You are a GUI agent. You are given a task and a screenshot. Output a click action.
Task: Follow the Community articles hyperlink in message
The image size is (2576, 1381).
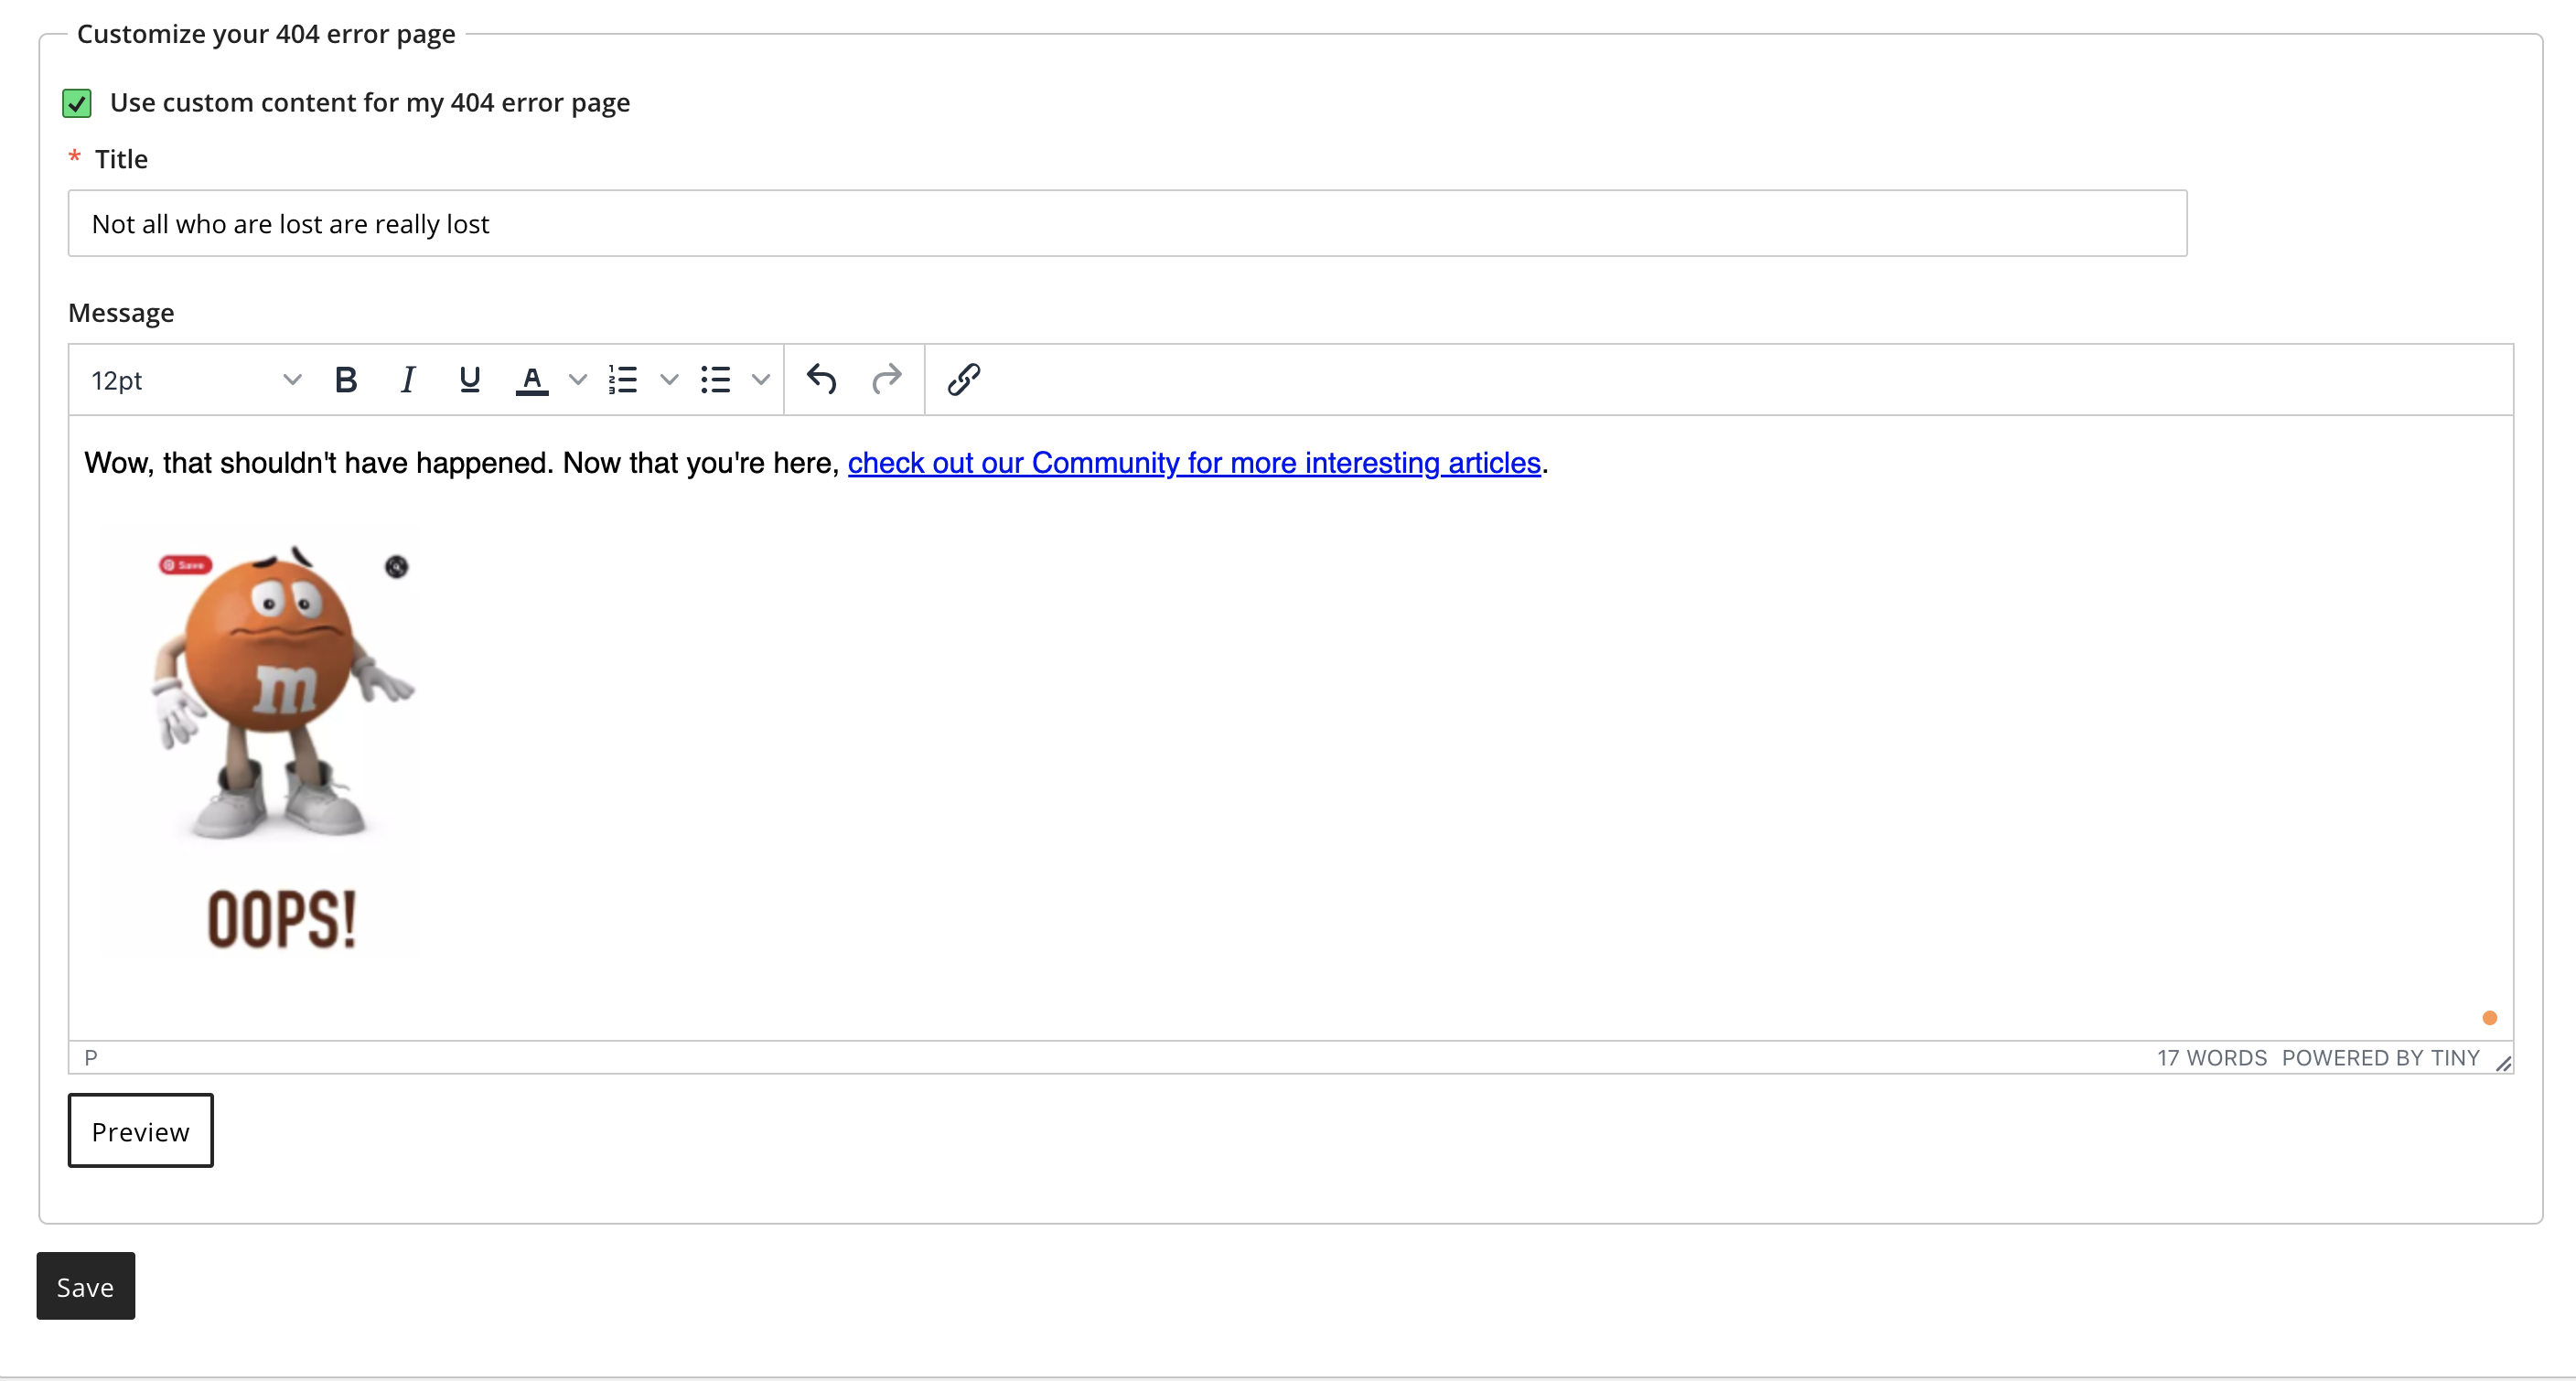pos(1194,463)
